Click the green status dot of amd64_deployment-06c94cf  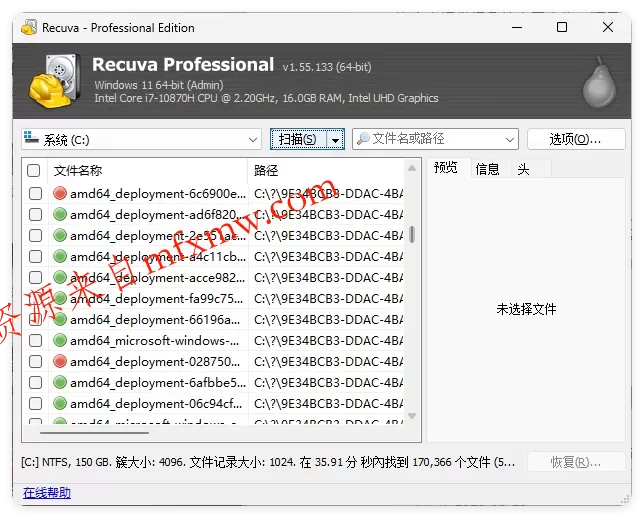tap(60, 403)
